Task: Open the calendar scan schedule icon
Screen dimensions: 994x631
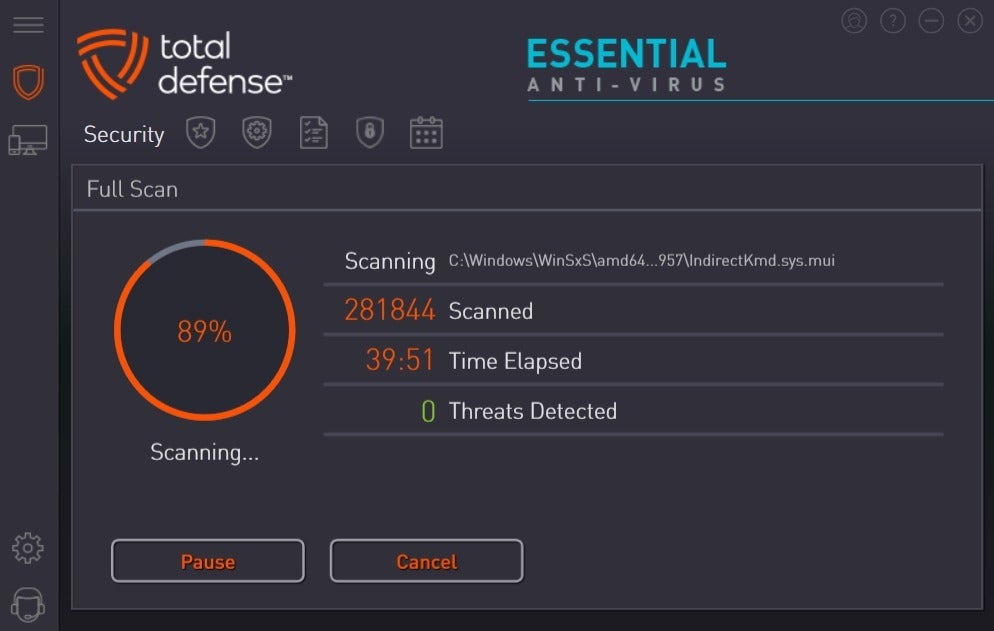Action: point(426,133)
